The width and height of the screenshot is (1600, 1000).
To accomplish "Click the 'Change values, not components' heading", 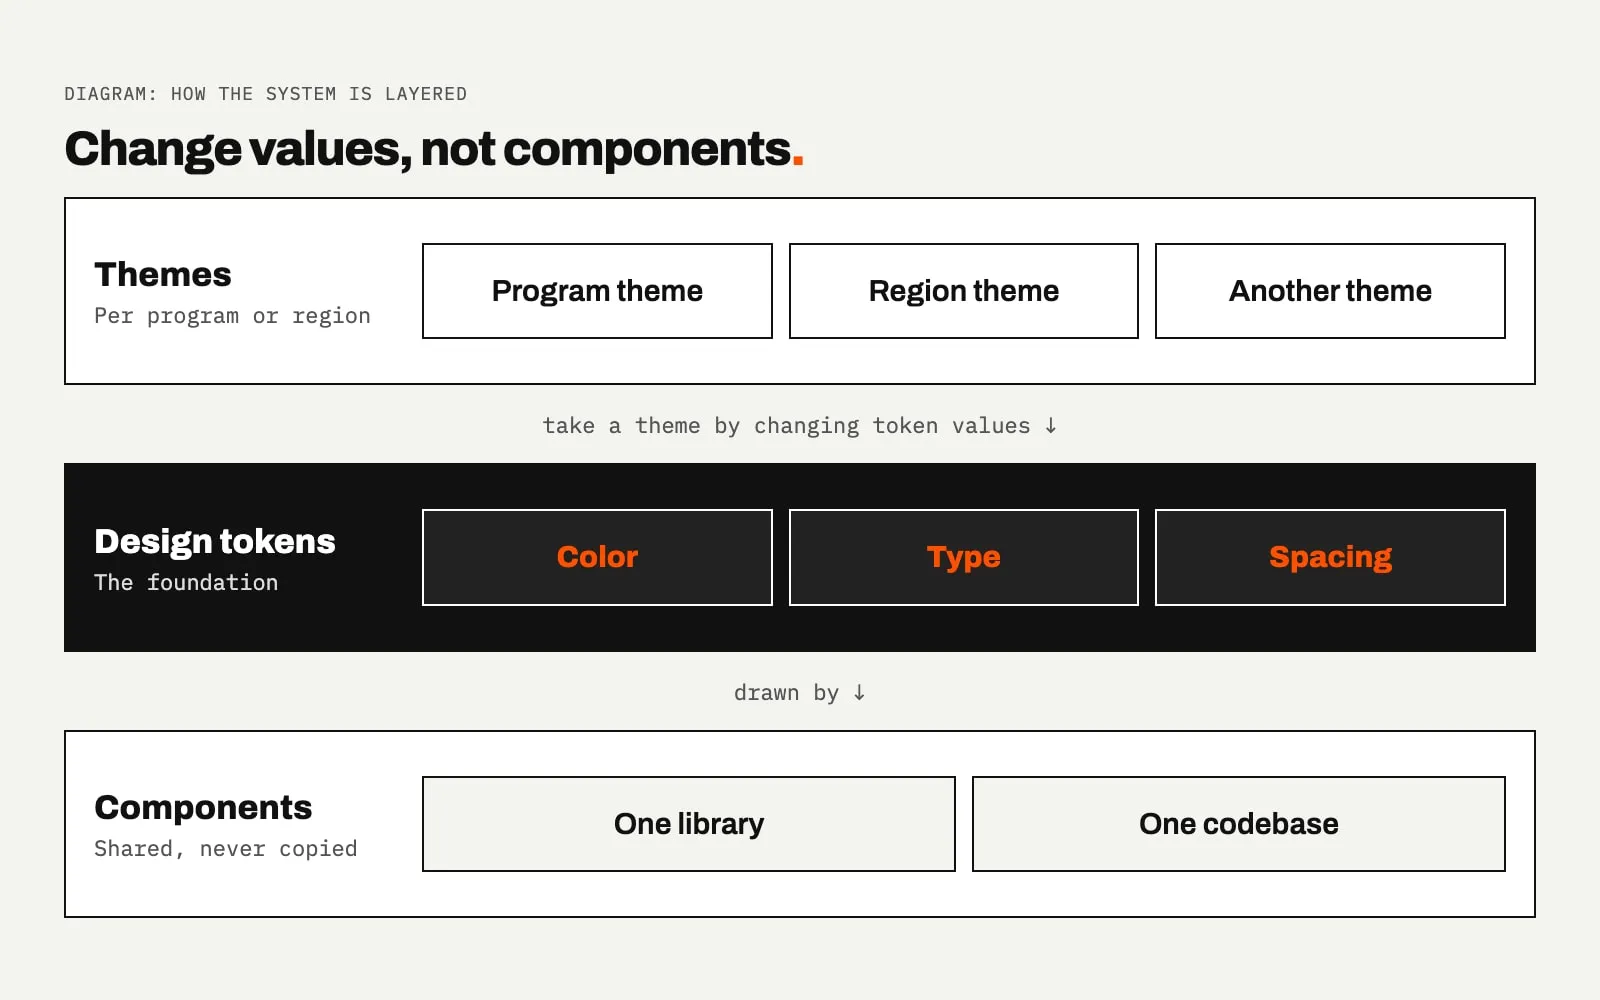I will [x=434, y=149].
